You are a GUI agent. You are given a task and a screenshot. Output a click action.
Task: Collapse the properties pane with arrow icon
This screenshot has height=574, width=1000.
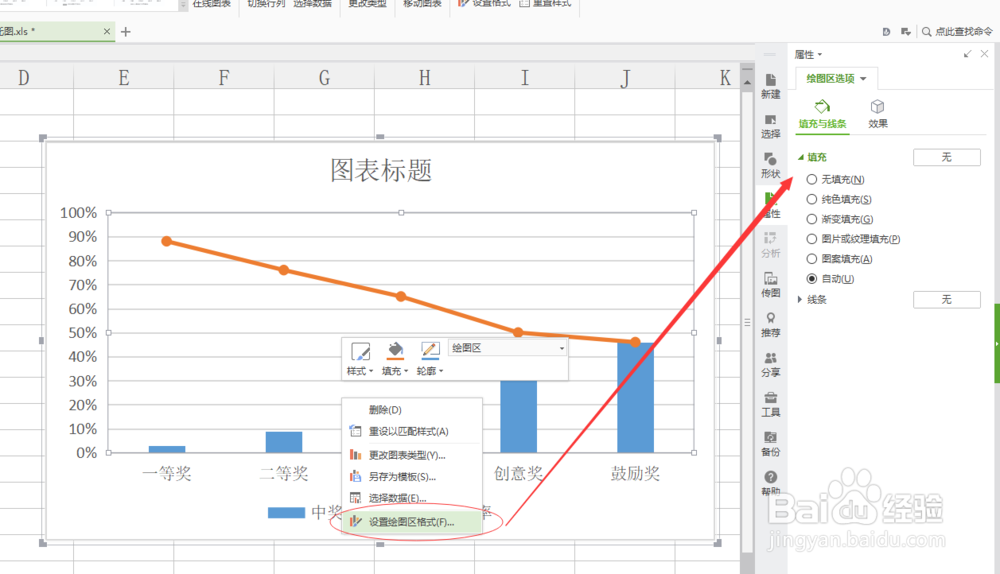click(x=967, y=54)
